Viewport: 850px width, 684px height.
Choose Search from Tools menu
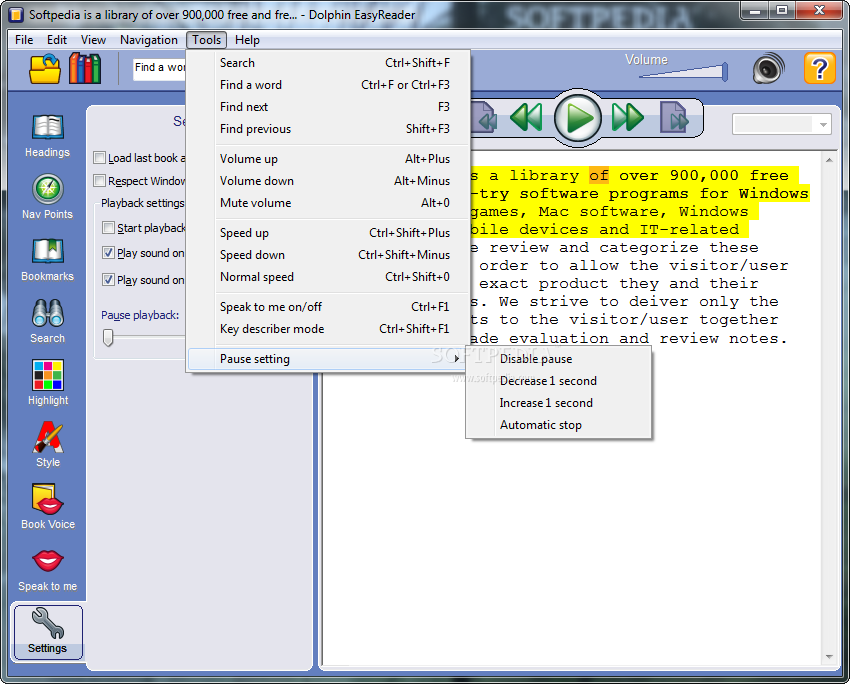[x=327, y=63]
